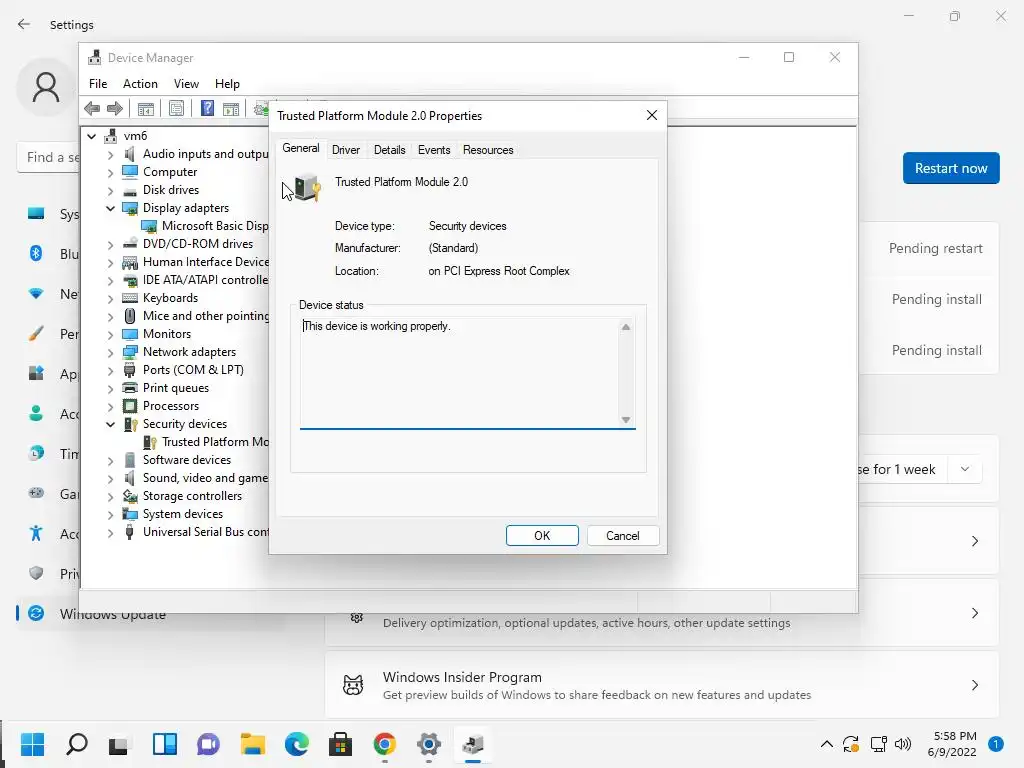
Task: Expand Audio inputs and outputs node
Action: click(110, 155)
